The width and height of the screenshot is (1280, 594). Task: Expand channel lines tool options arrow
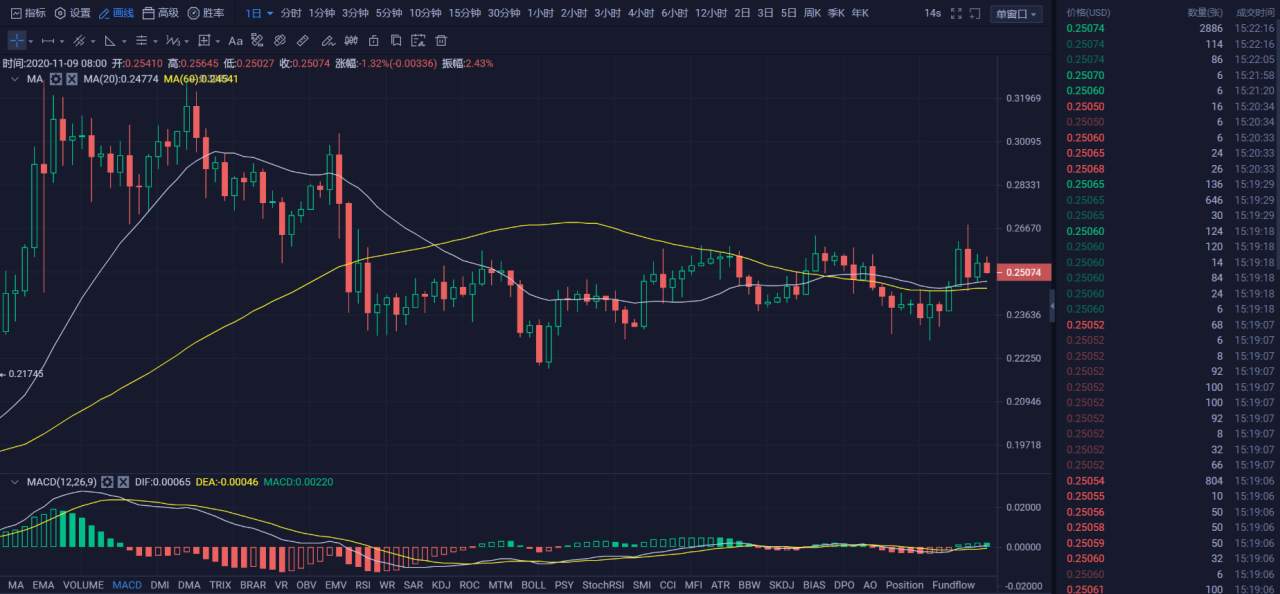tap(93, 42)
